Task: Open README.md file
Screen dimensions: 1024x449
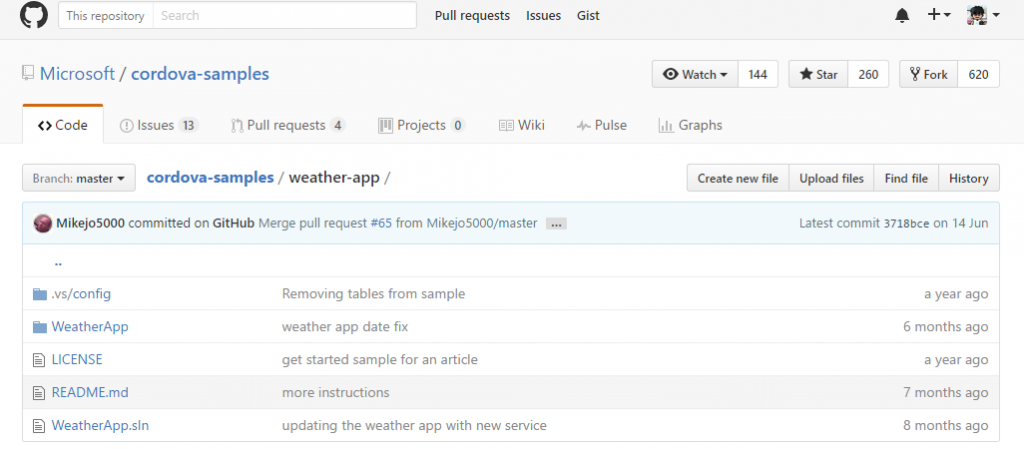Action: click(90, 393)
